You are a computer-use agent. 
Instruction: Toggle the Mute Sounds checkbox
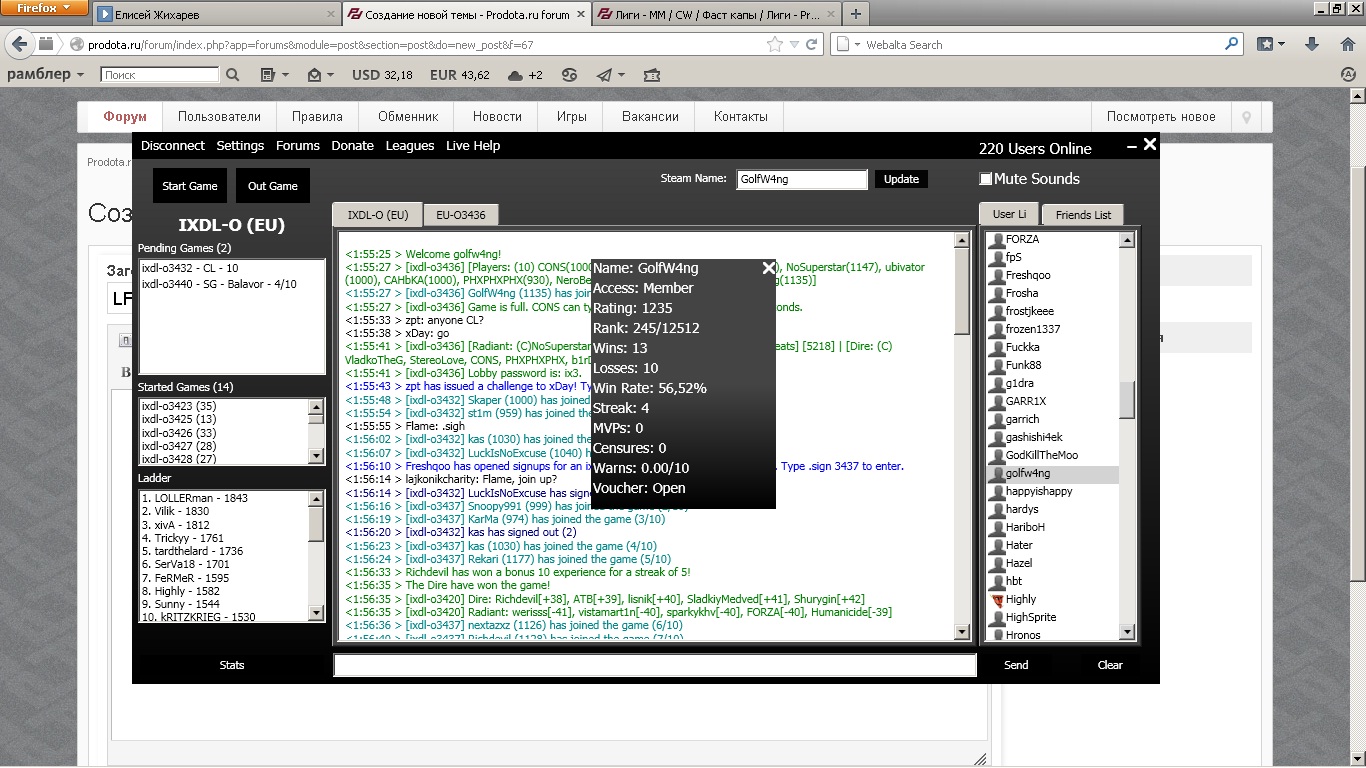tap(986, 179)
